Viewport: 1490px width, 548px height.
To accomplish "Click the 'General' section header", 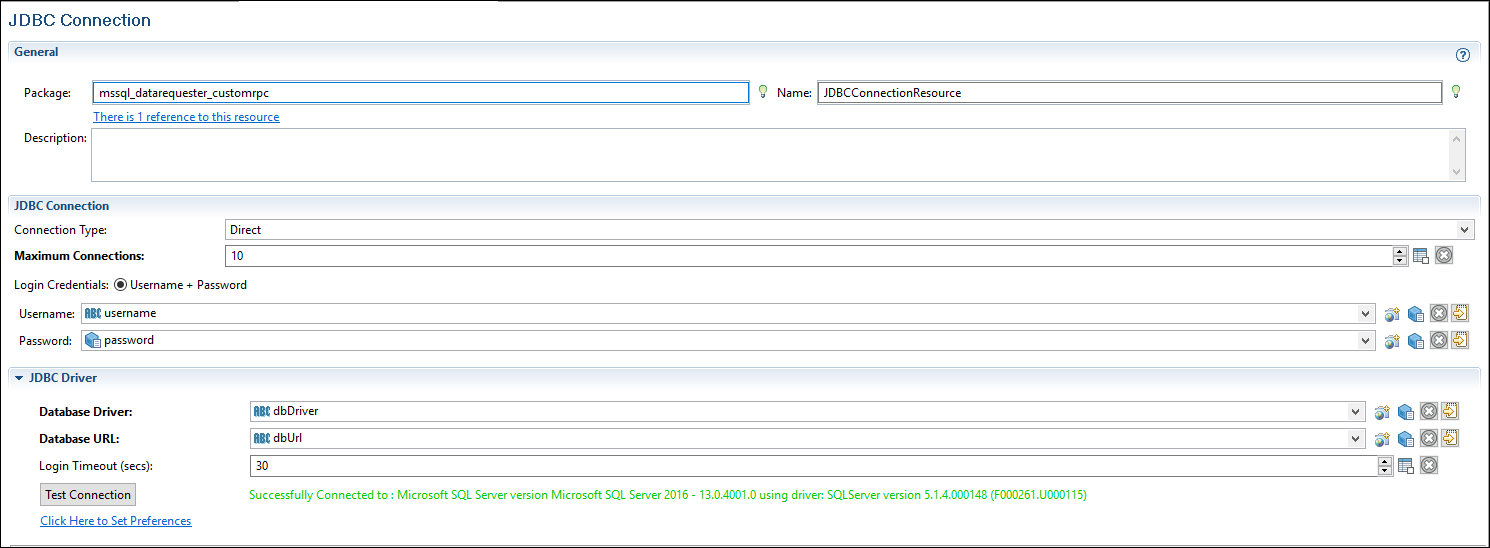I will click(36, 52).
